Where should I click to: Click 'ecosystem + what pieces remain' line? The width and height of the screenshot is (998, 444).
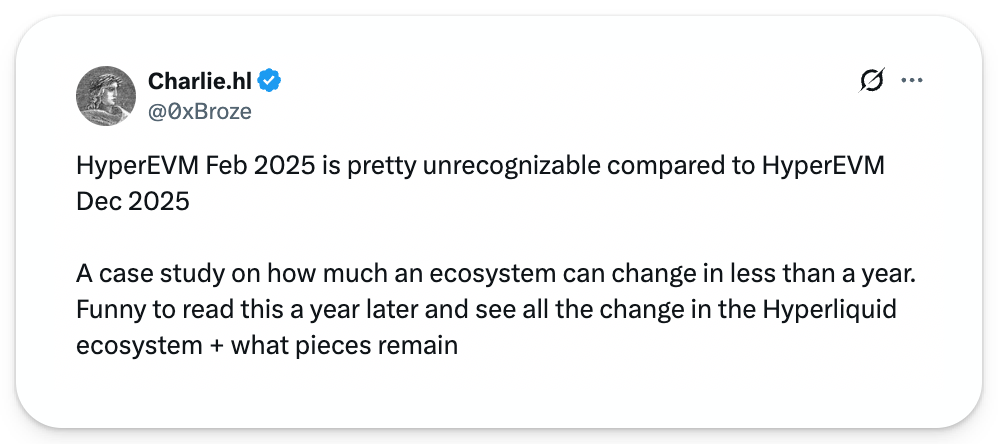(x=266, y=346)
